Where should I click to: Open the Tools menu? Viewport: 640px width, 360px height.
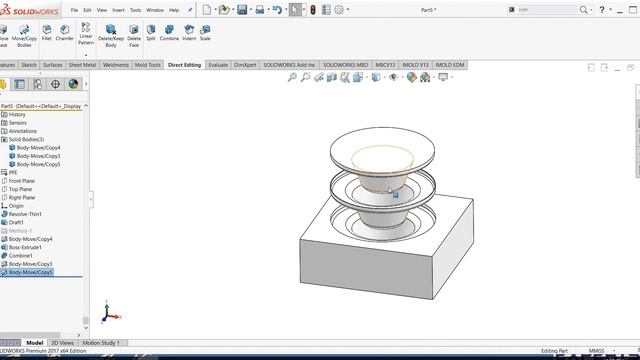click(x=136, y=10)
